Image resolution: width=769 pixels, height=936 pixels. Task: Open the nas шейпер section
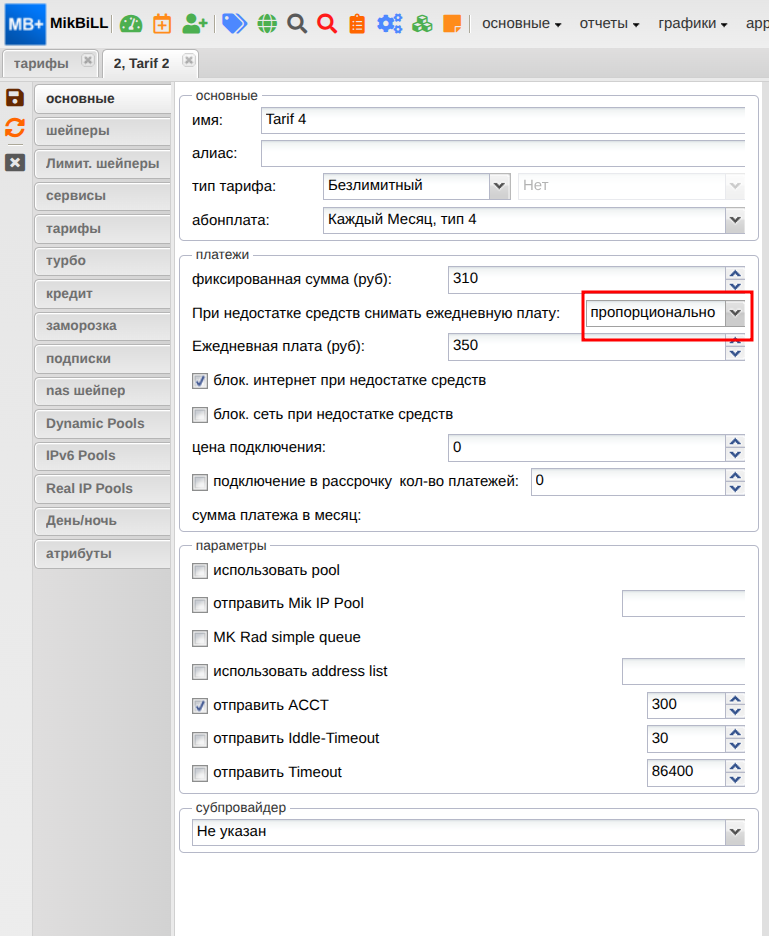(102, 391)
